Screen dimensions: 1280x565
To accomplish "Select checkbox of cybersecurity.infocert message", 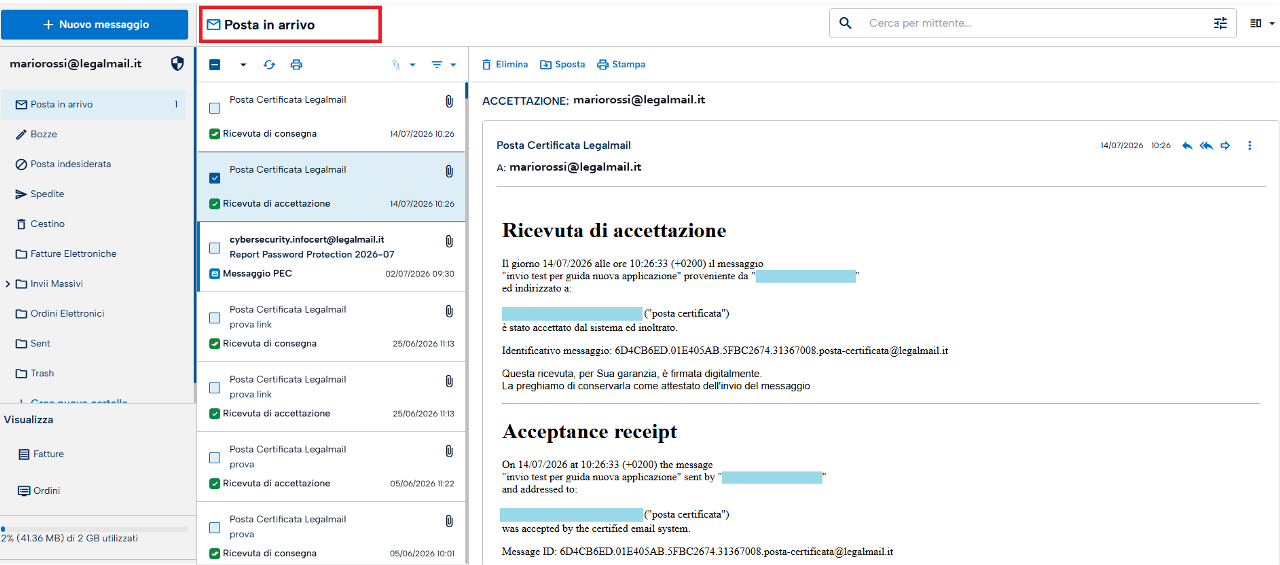I will click(x=215, y=248).
